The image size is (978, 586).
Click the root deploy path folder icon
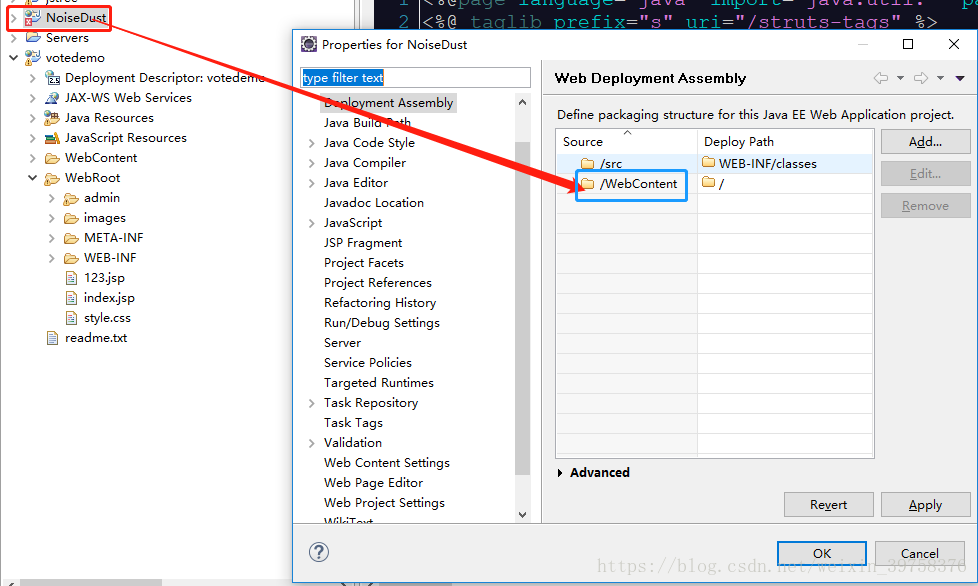[x=709, y=183]
